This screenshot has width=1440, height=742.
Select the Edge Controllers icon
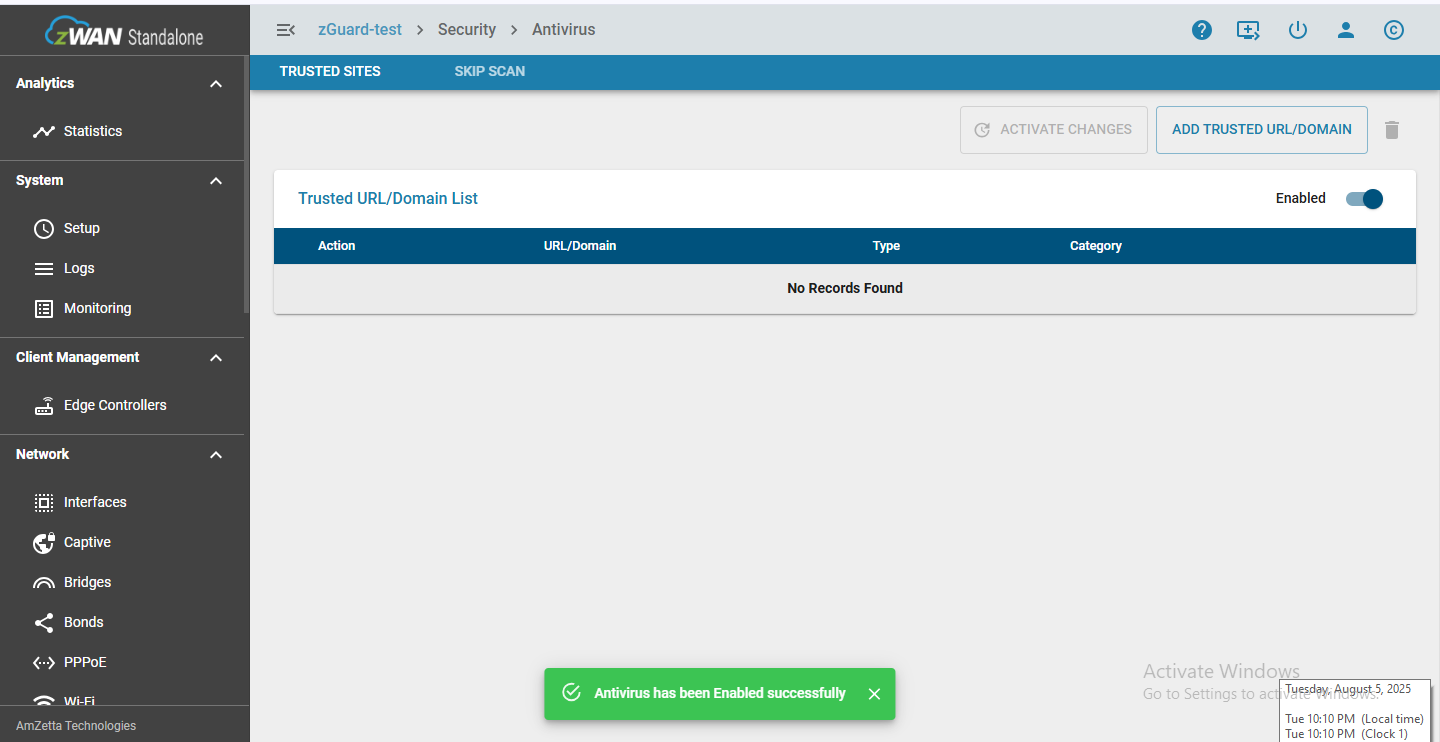44,405
